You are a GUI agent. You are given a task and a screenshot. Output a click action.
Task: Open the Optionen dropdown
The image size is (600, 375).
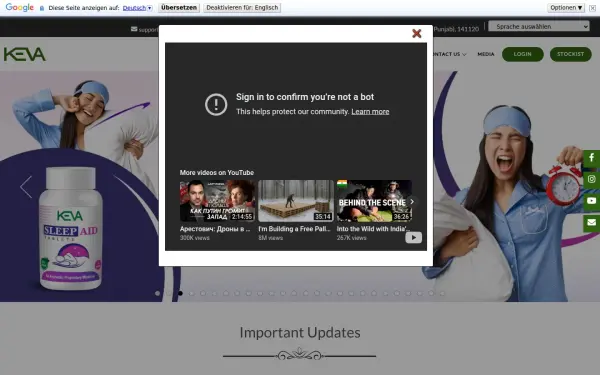click(x=566, y=8)
